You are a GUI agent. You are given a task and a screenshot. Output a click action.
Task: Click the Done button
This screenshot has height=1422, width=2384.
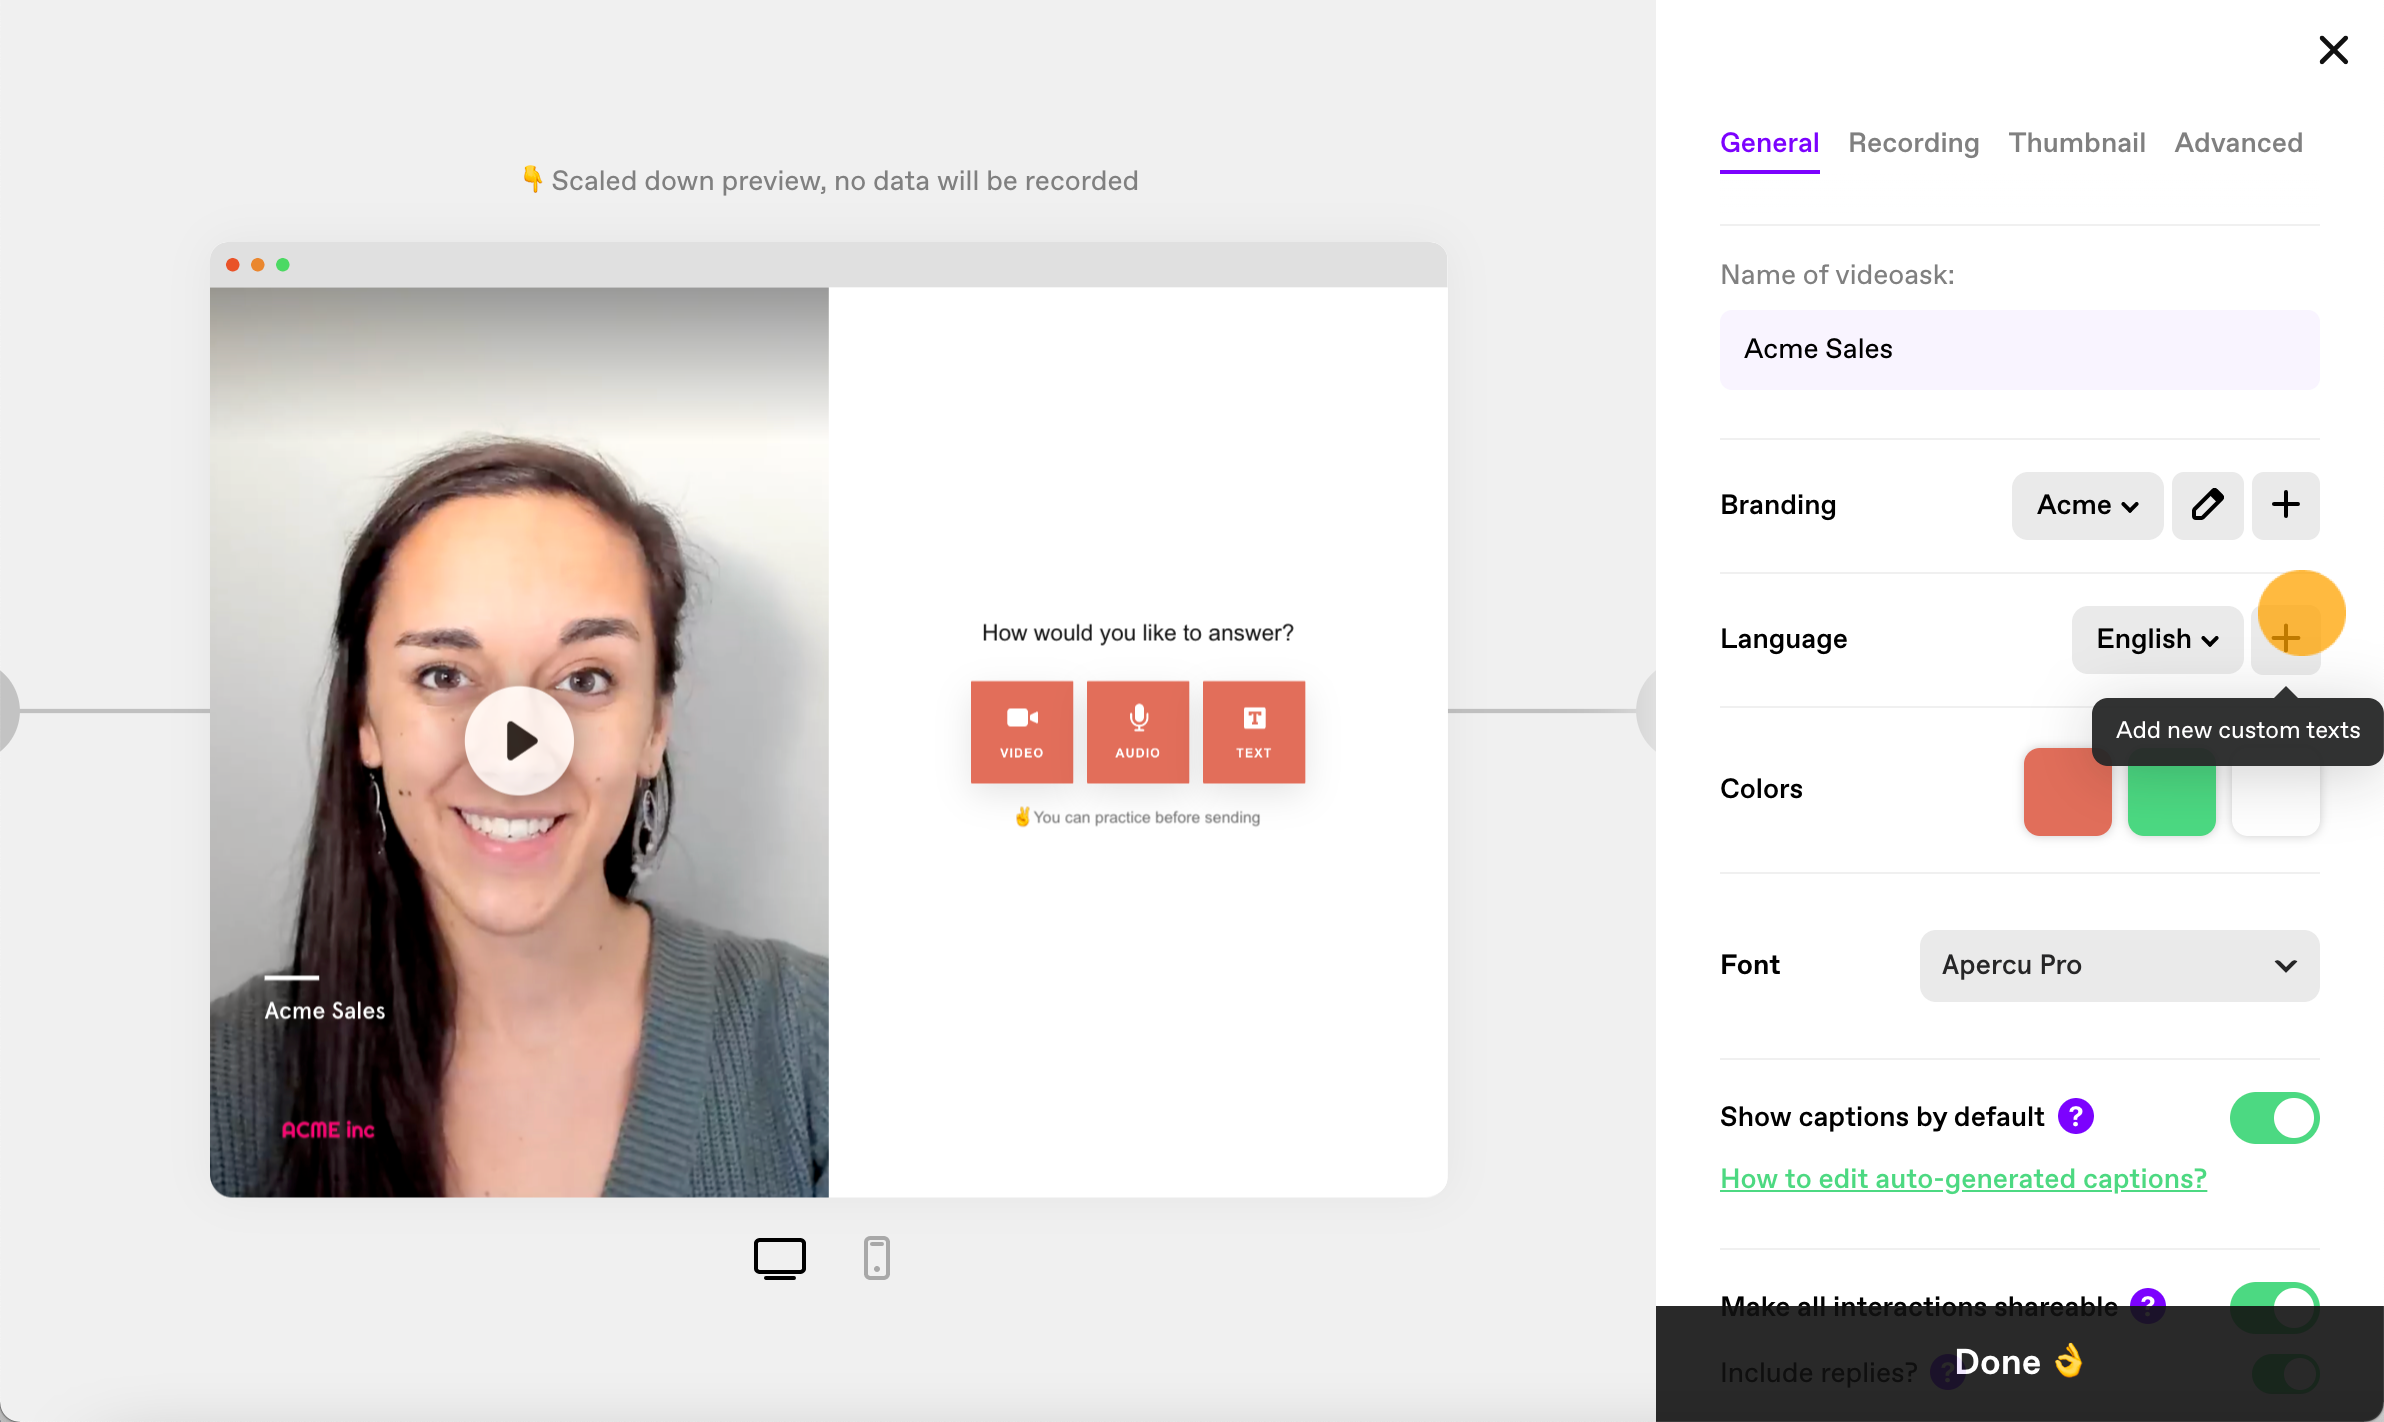pyautogui.click(x=2019, y=1363)
